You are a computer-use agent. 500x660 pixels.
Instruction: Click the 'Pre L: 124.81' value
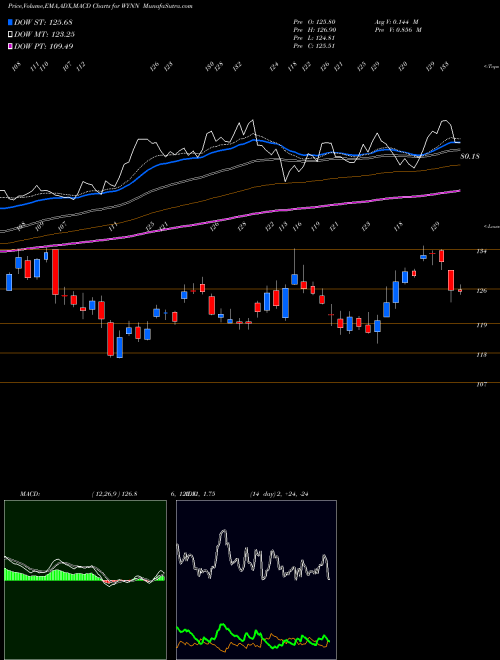(x=314, y=38)
